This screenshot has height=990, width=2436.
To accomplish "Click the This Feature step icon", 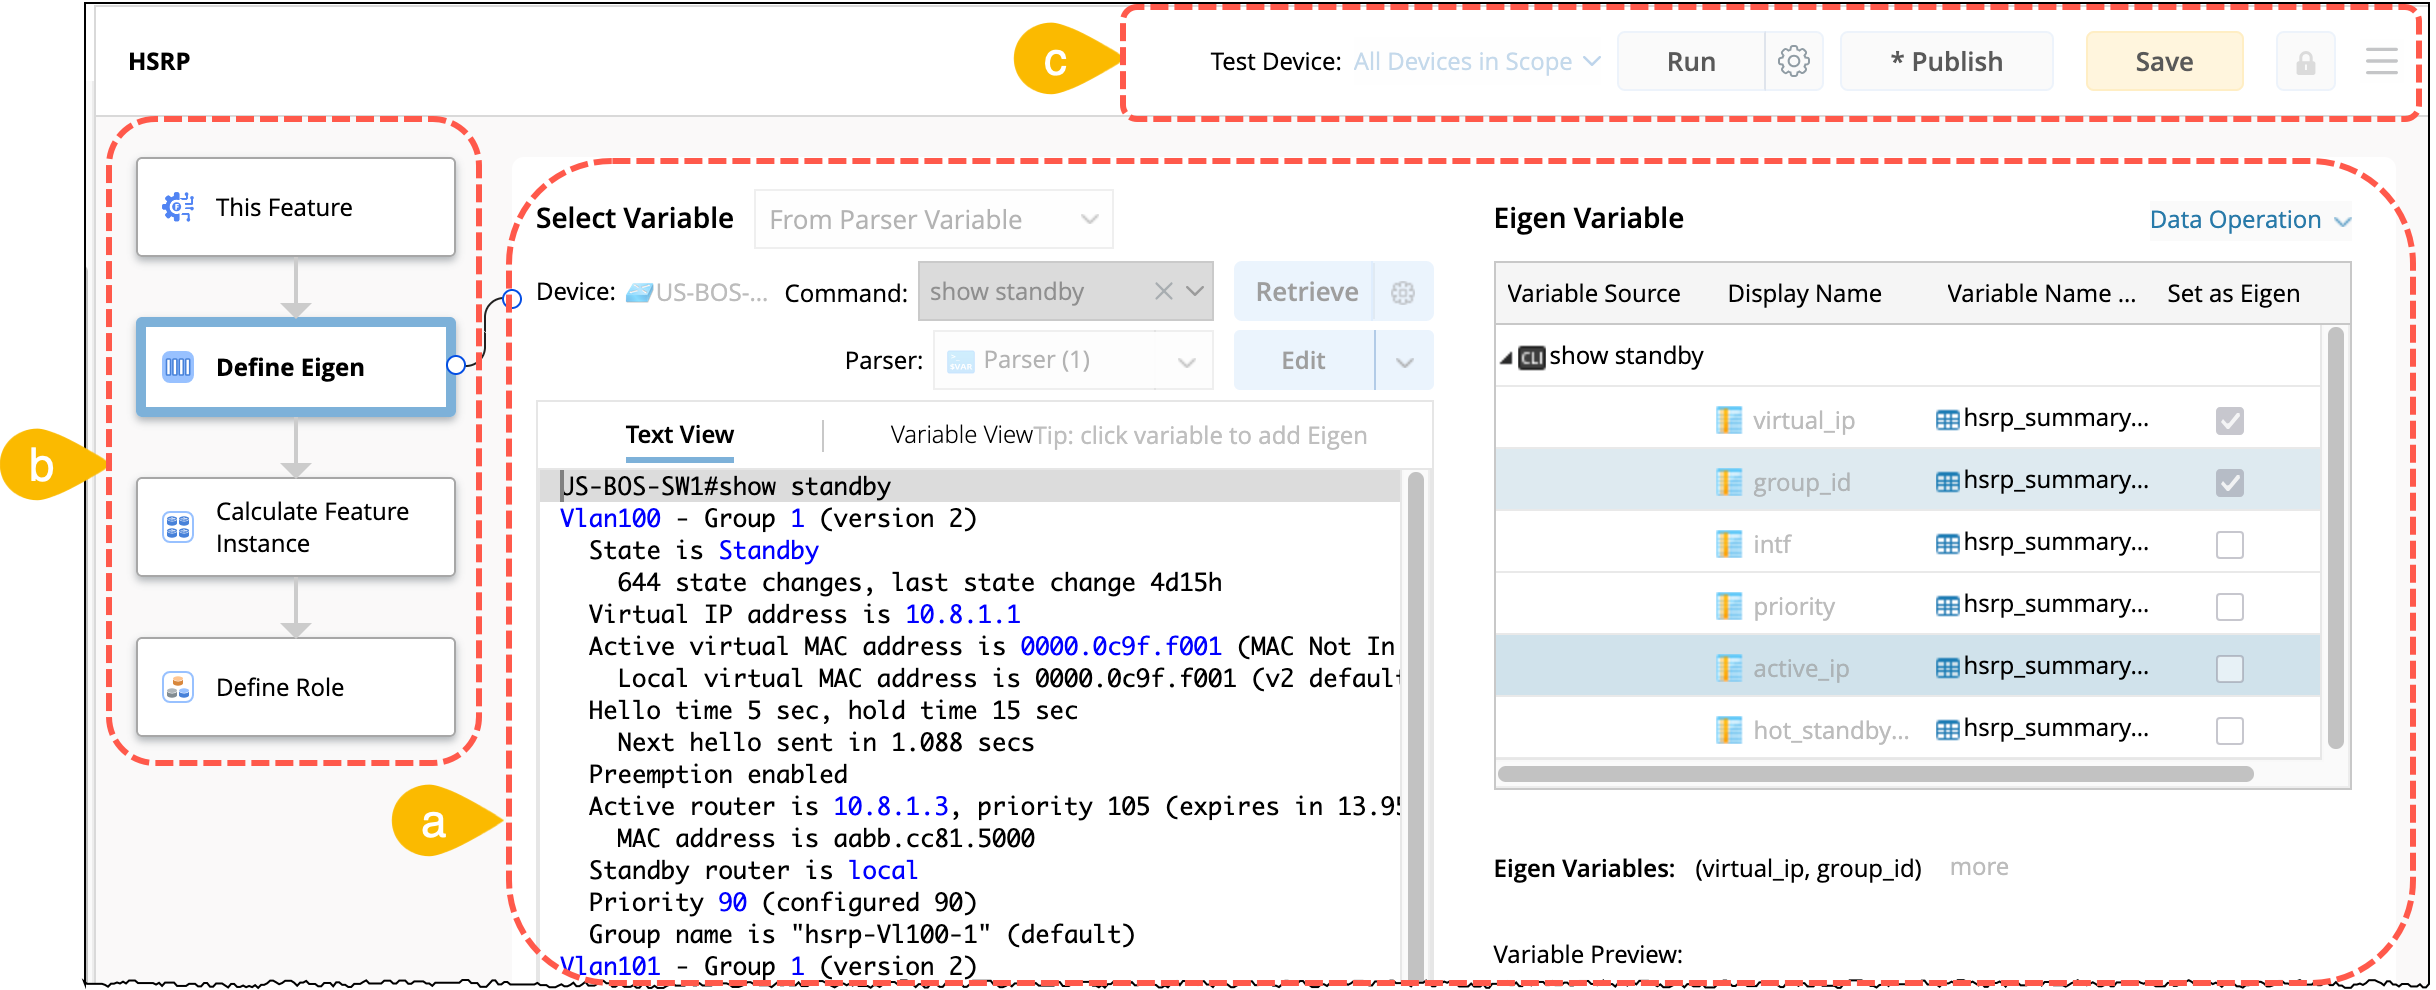I will (x=178, y=207).
